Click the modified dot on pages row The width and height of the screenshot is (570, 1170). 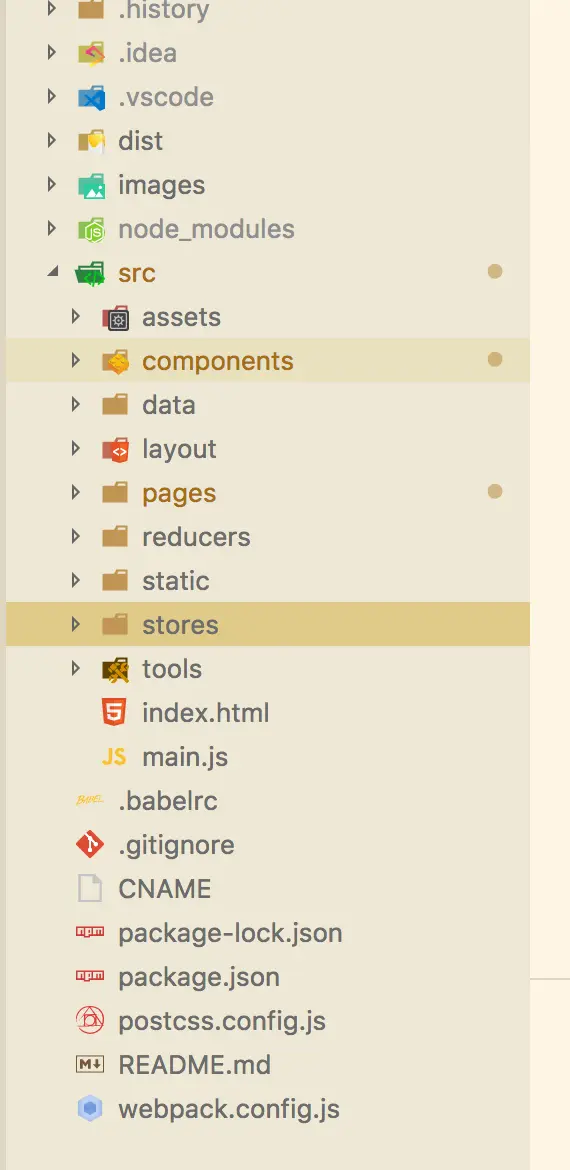[495, 492]
